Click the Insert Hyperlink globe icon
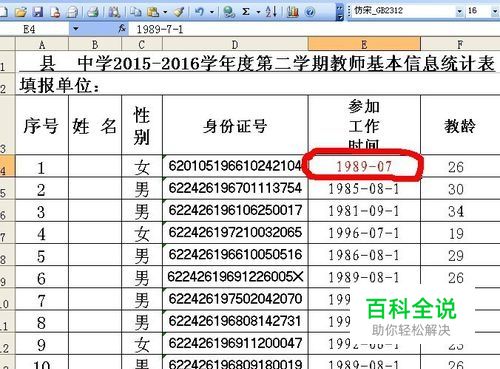 click(x=229, y=12)
